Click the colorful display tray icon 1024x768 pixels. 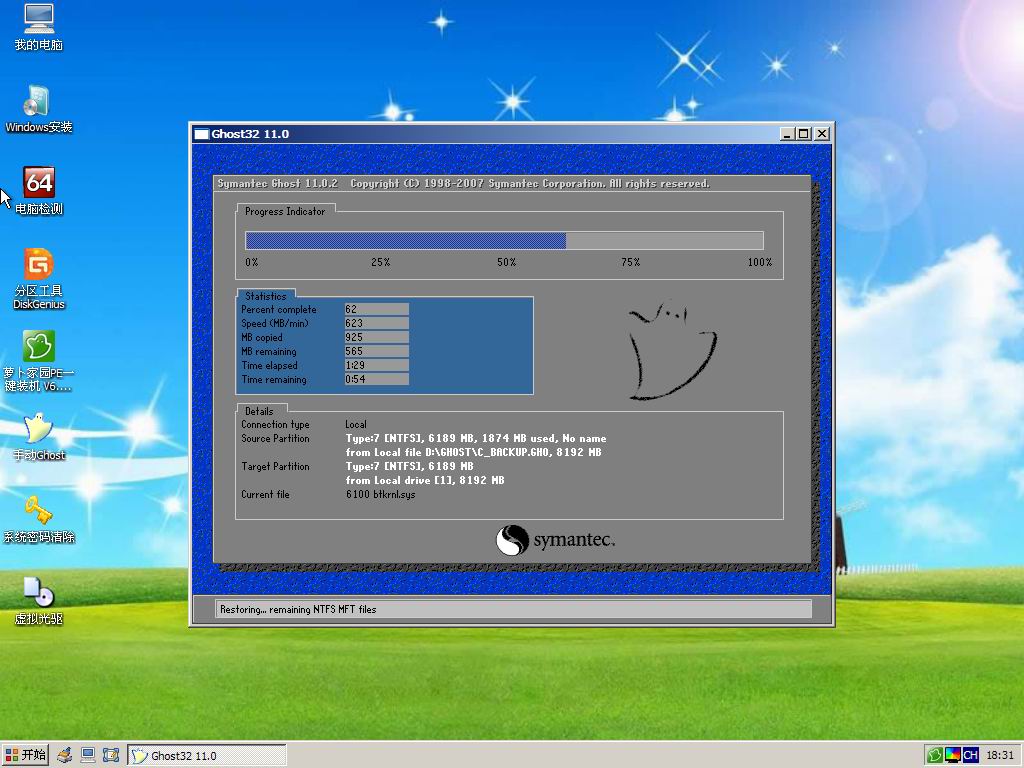coord(953,756)
